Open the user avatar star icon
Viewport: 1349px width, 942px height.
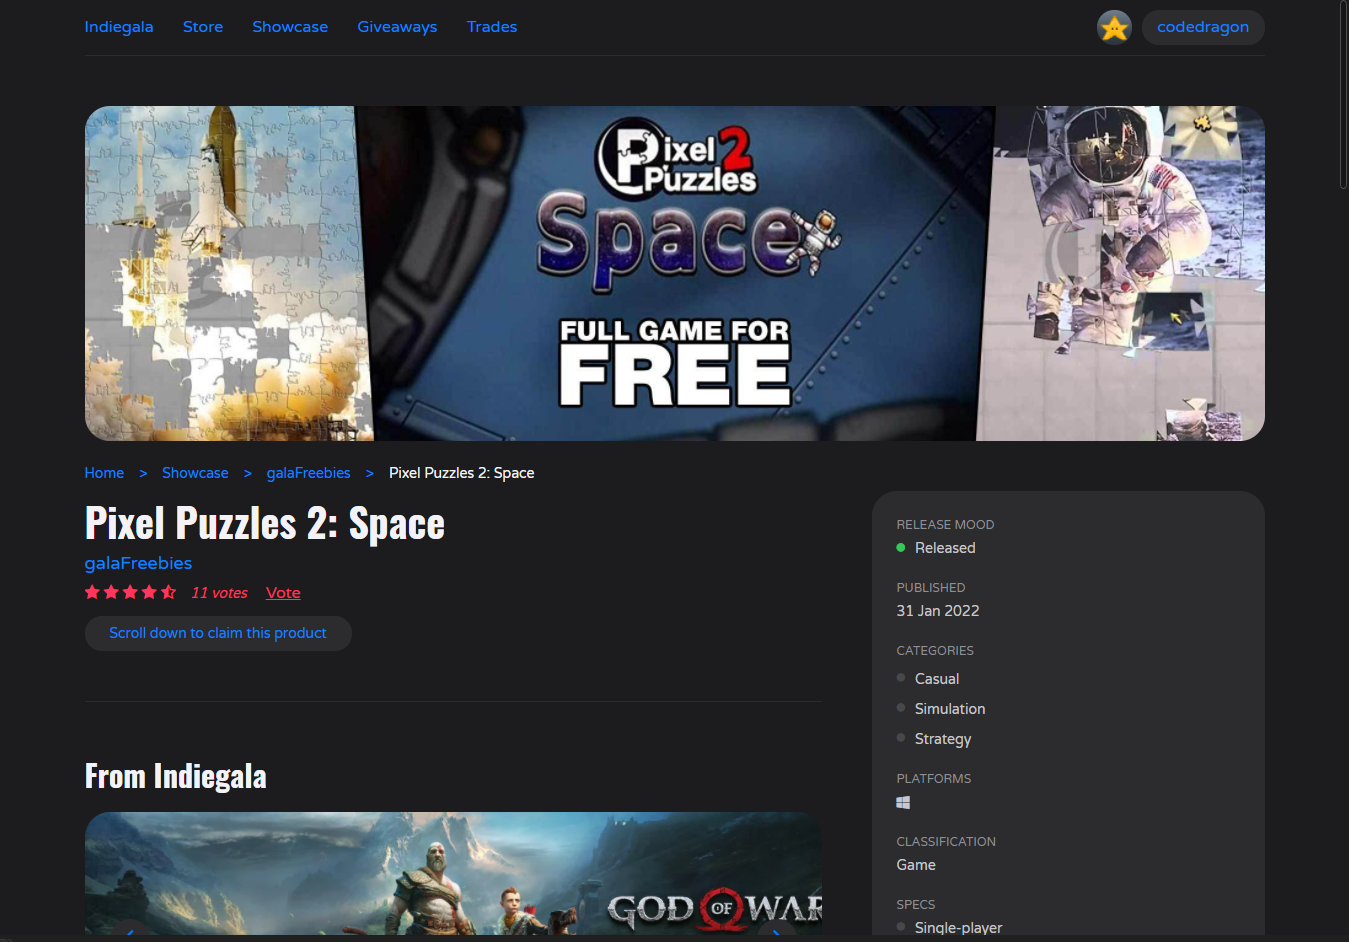(x=1114, y=27)
